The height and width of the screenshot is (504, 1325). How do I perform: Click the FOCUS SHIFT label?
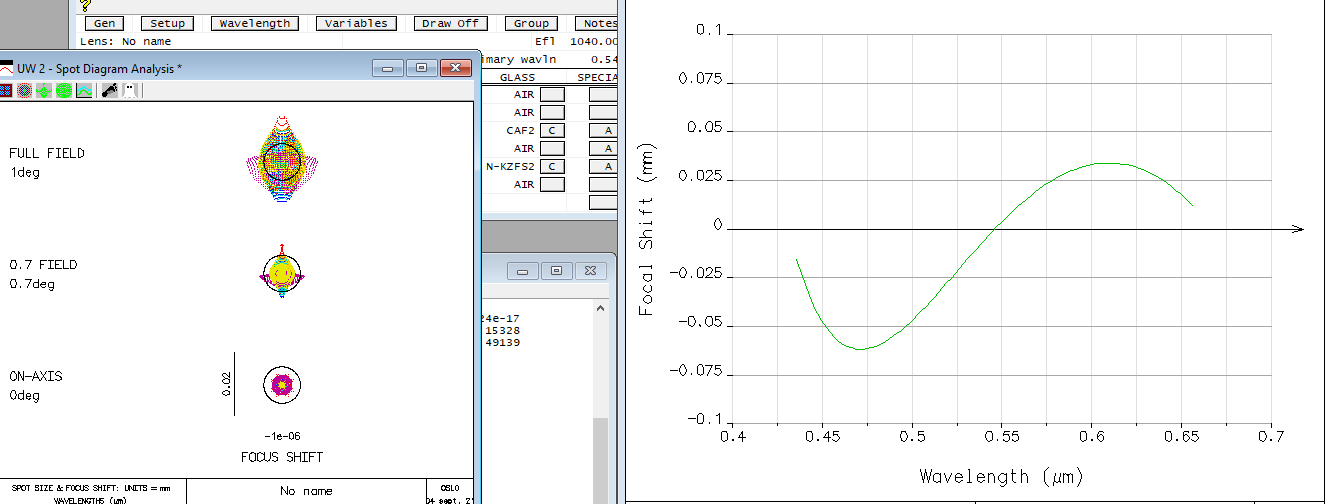pos(282,457)
